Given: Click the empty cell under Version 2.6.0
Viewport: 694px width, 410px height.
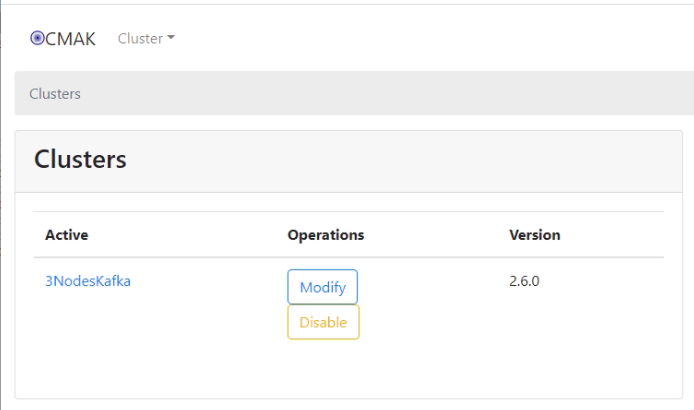Looking at the screenshot, I should (x=584, y=321).
